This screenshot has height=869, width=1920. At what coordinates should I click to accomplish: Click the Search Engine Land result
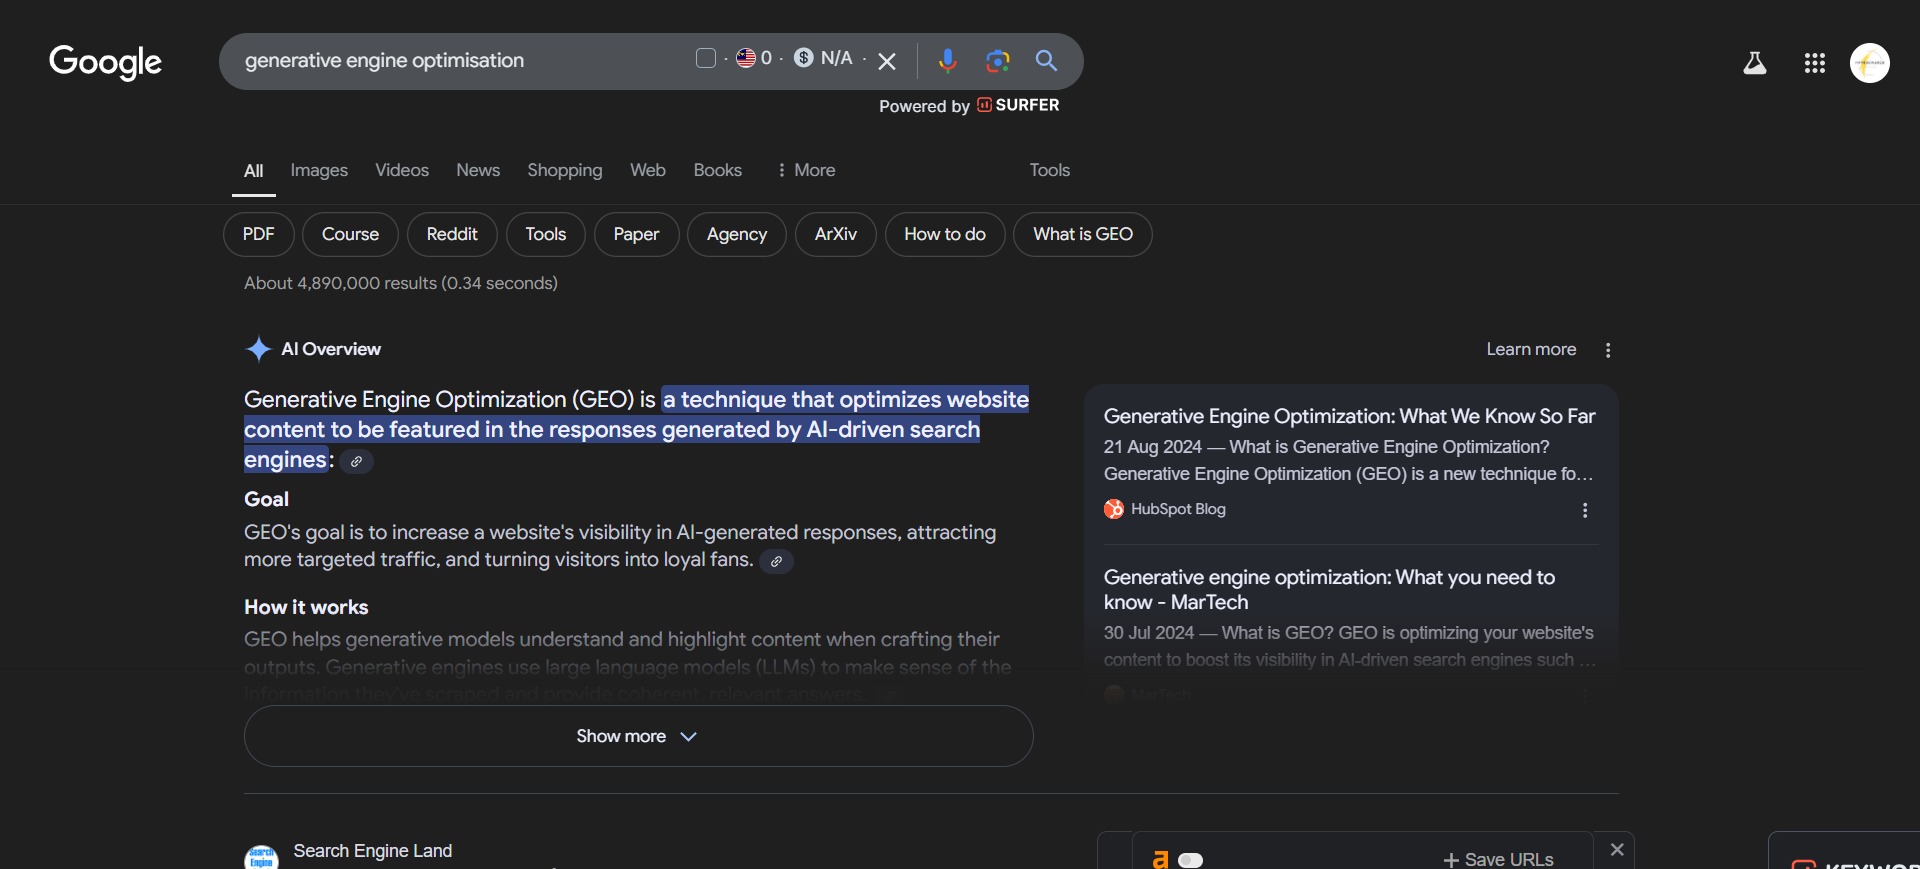[372, 851]
